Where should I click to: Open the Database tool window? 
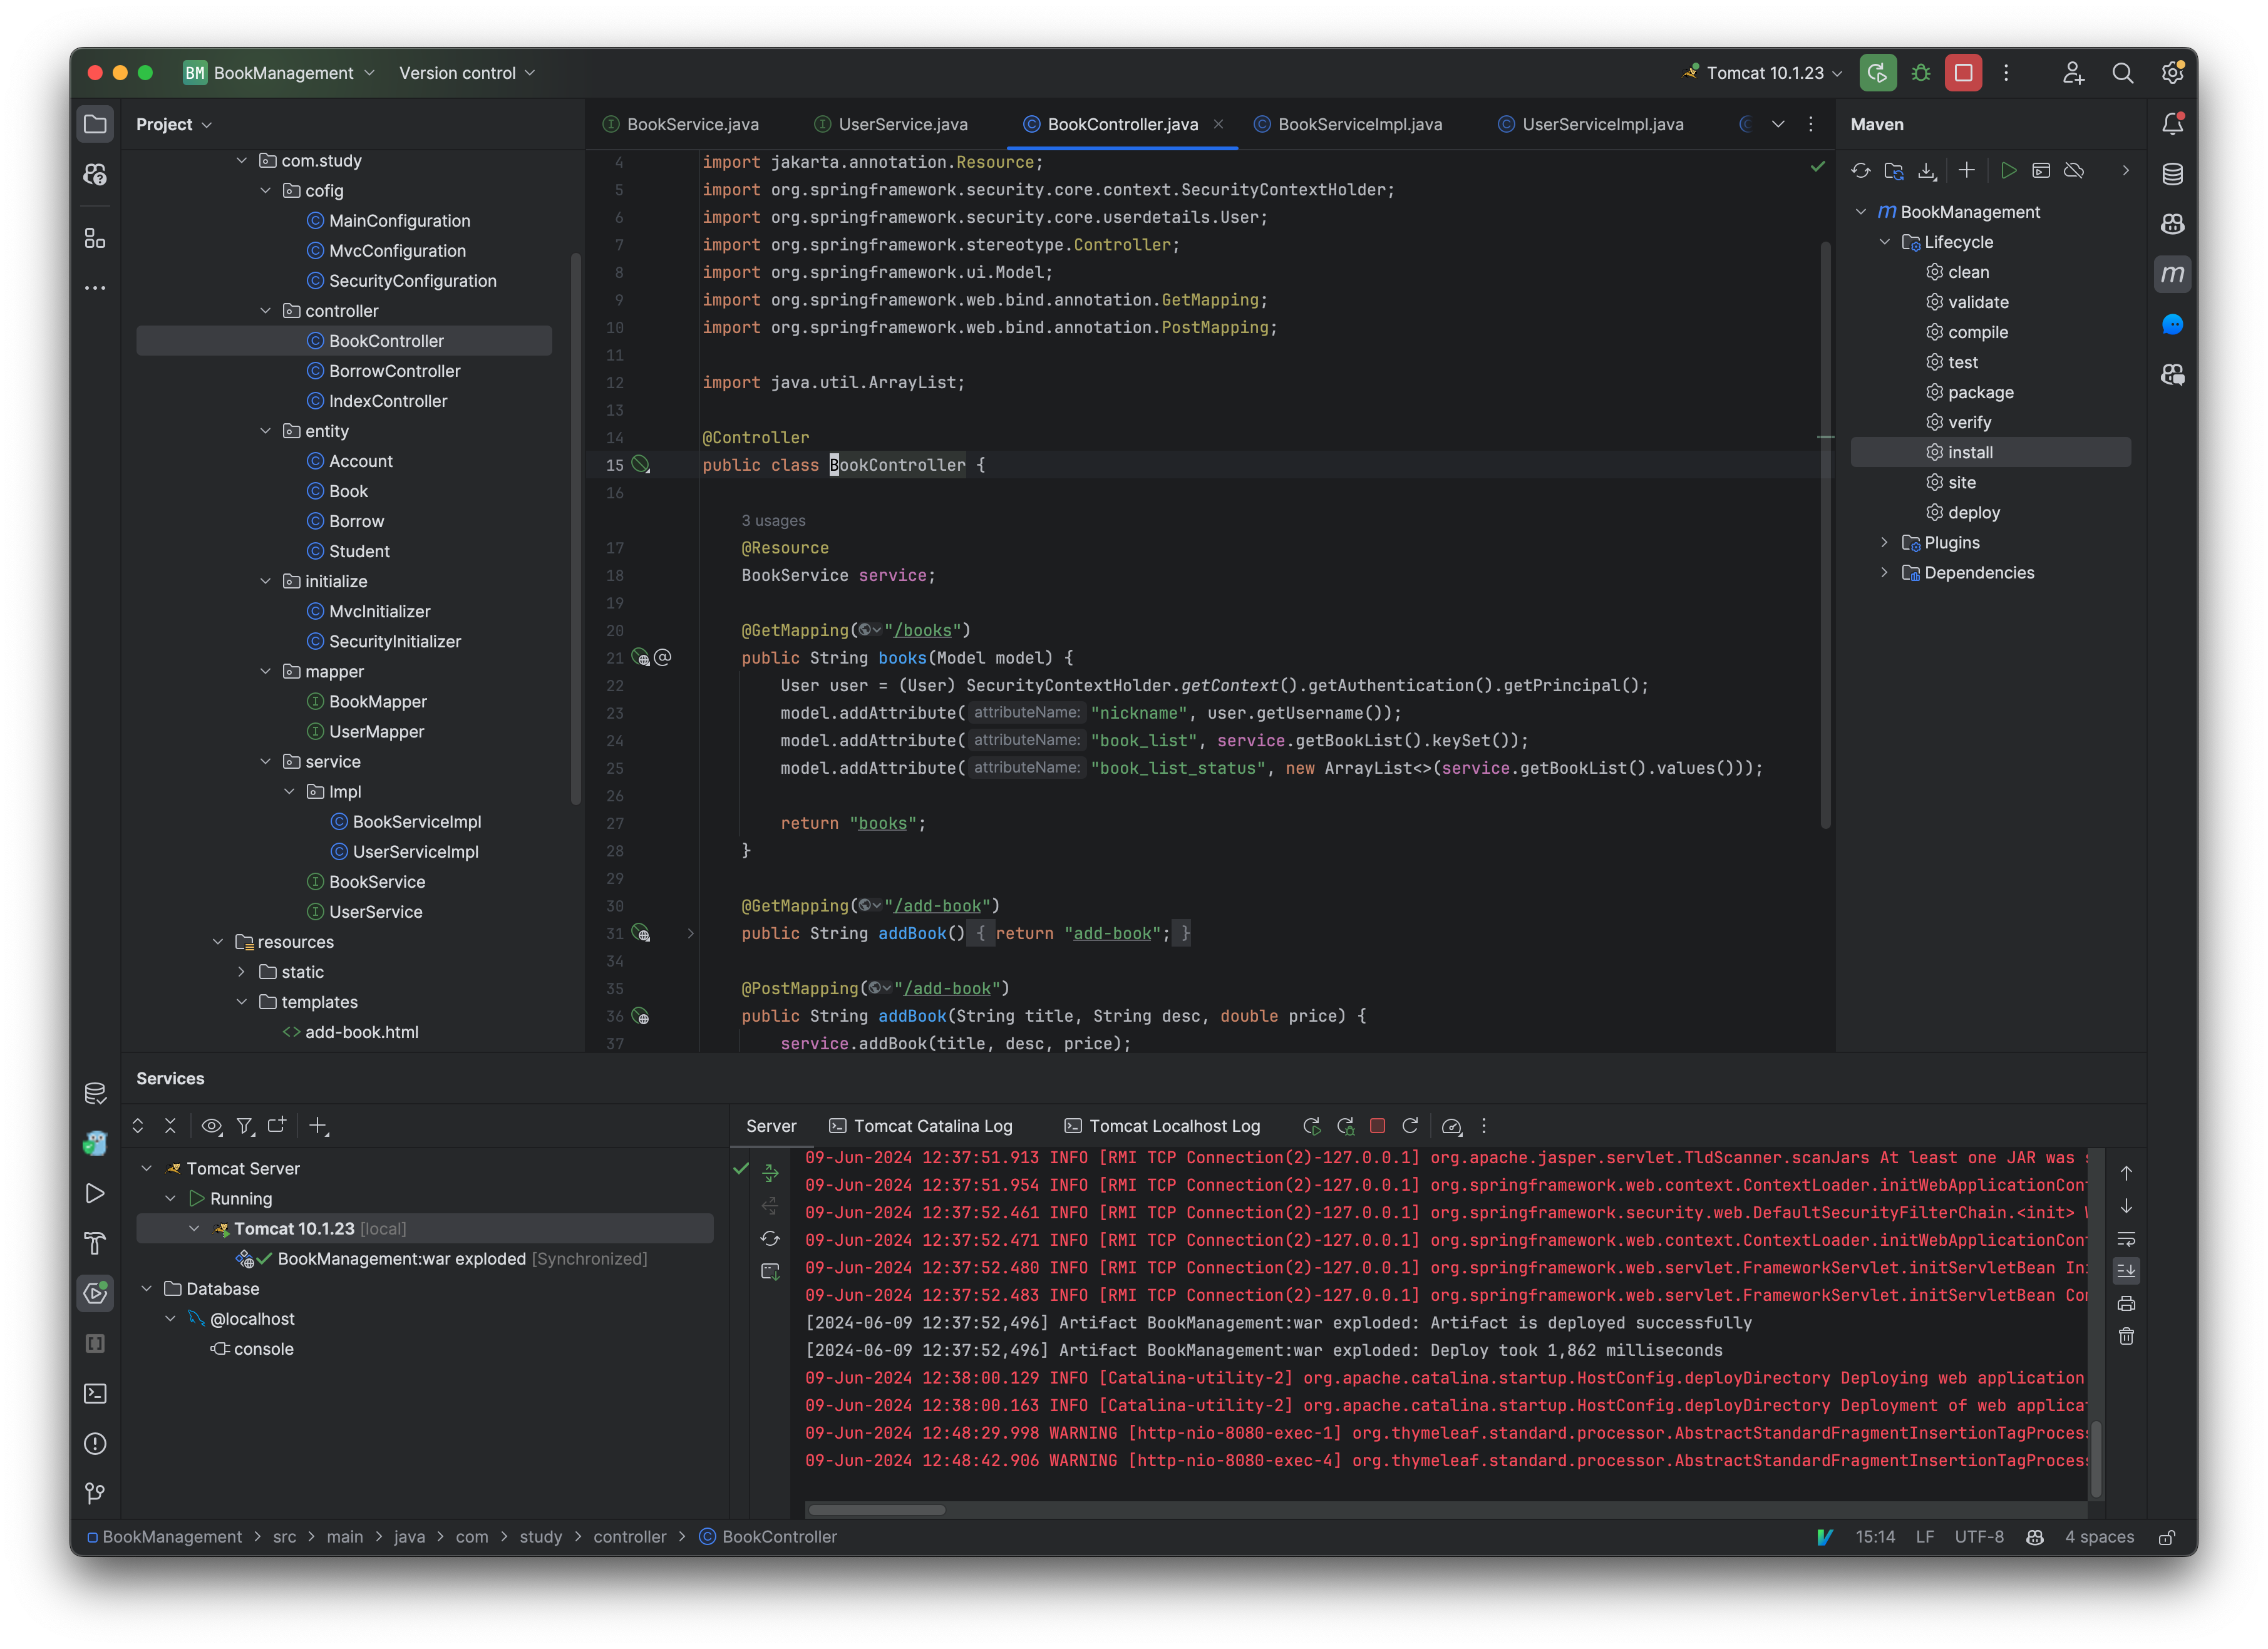pyautogui.click(x=2172, y=173)
